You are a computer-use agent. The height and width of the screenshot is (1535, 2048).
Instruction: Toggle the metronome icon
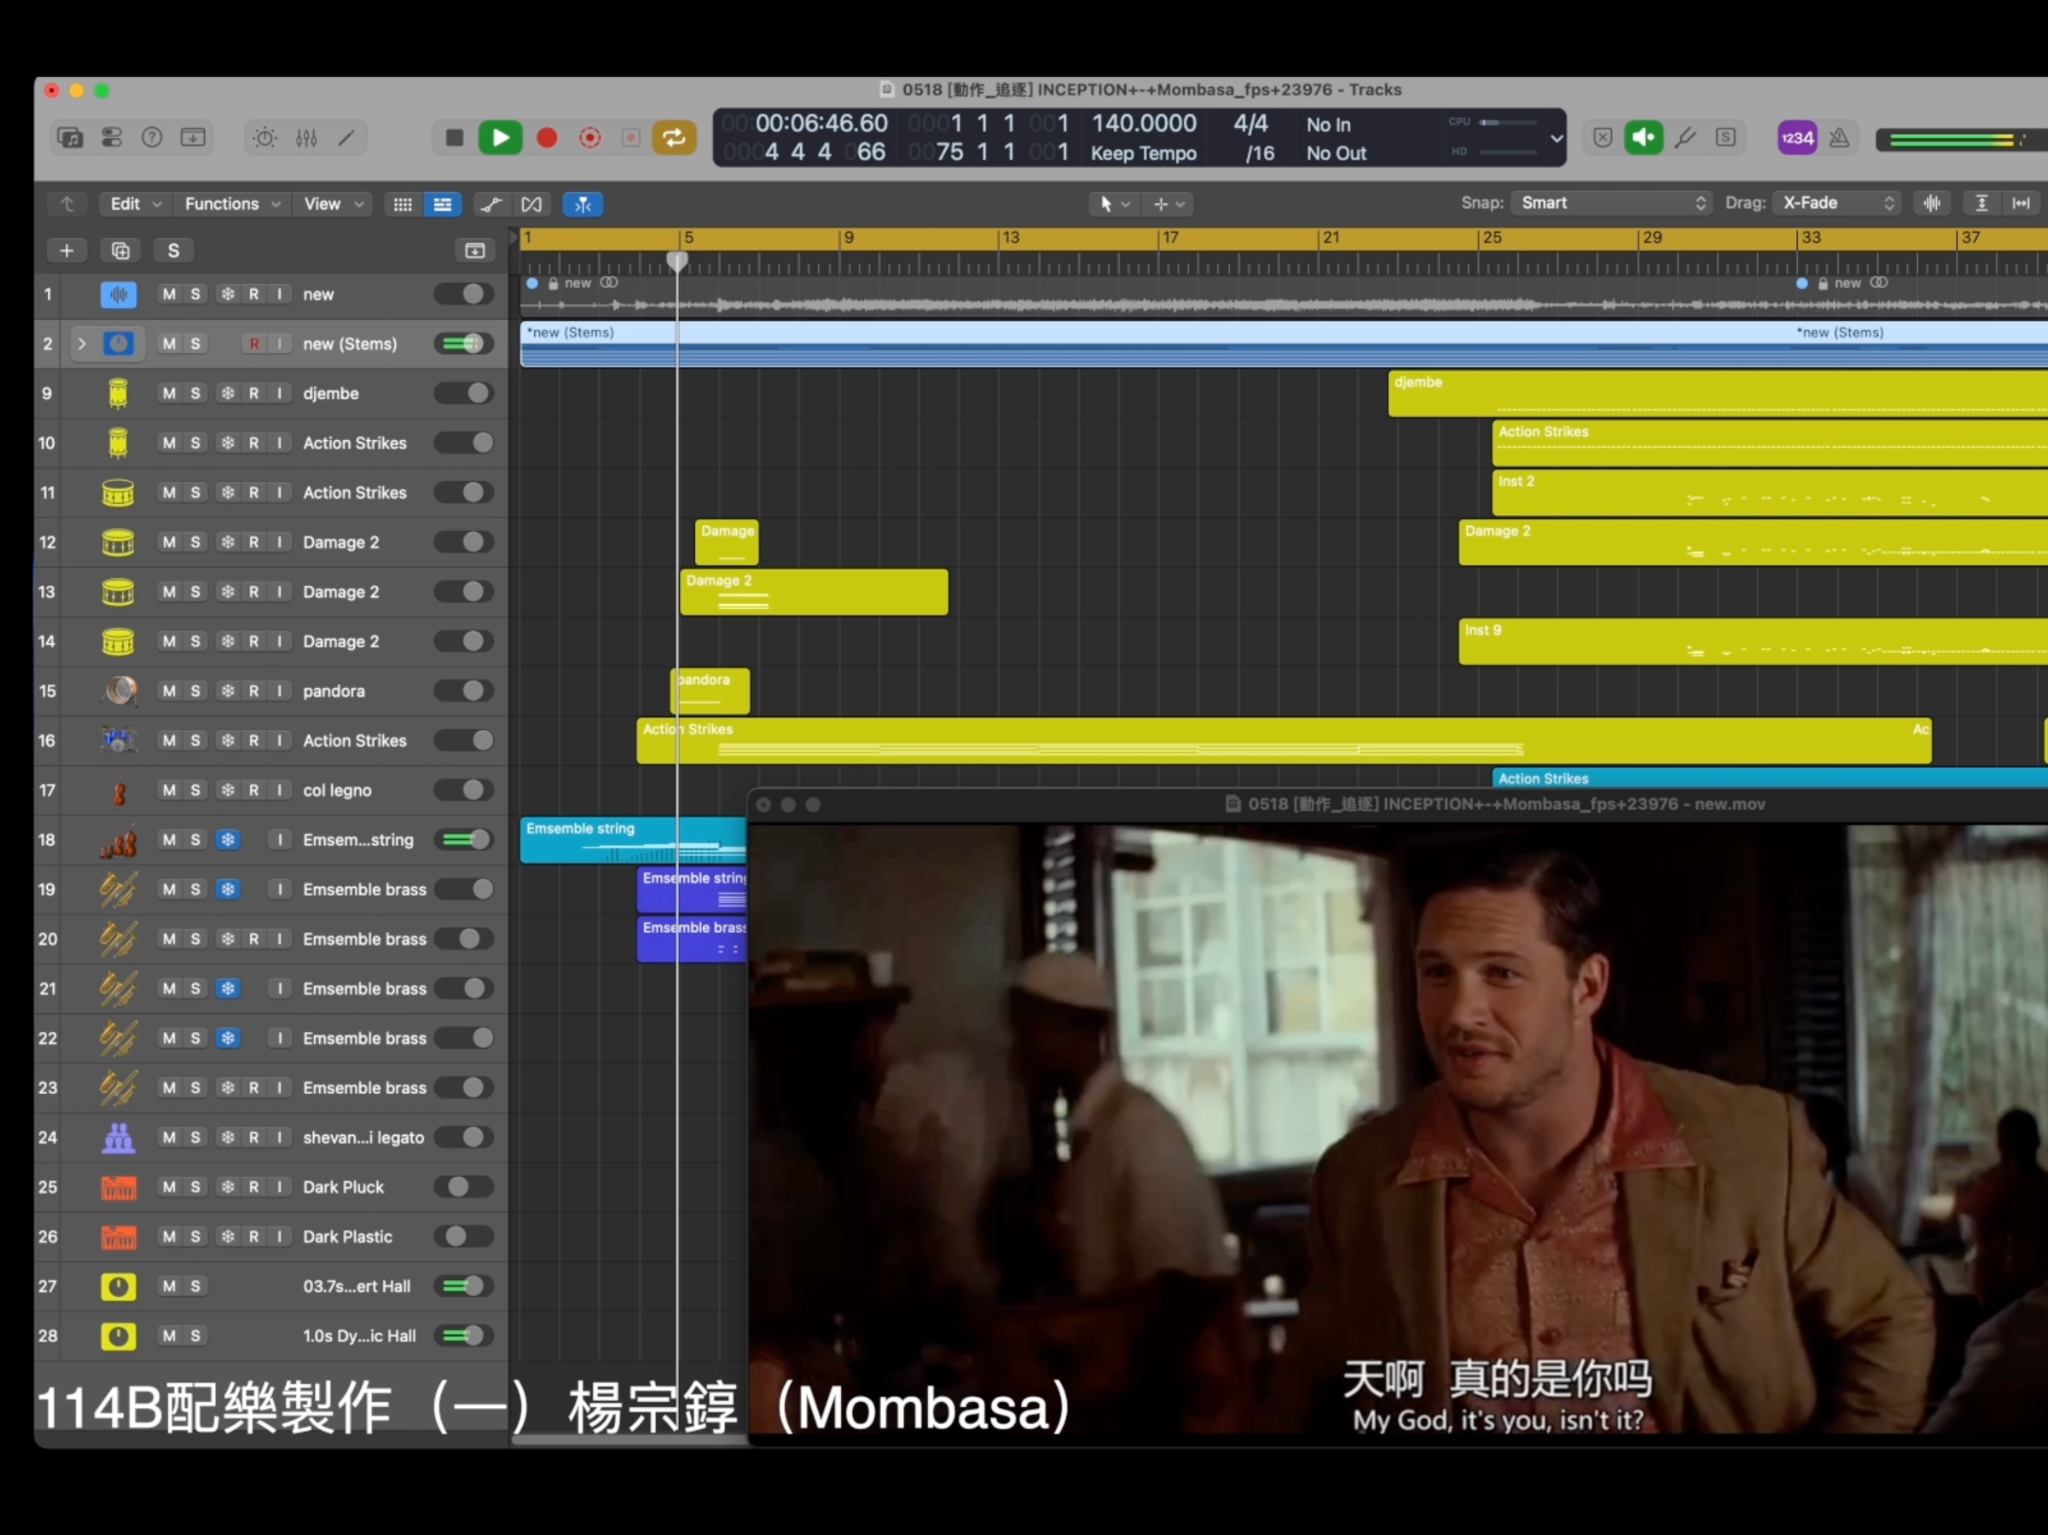click(1839, 137)
